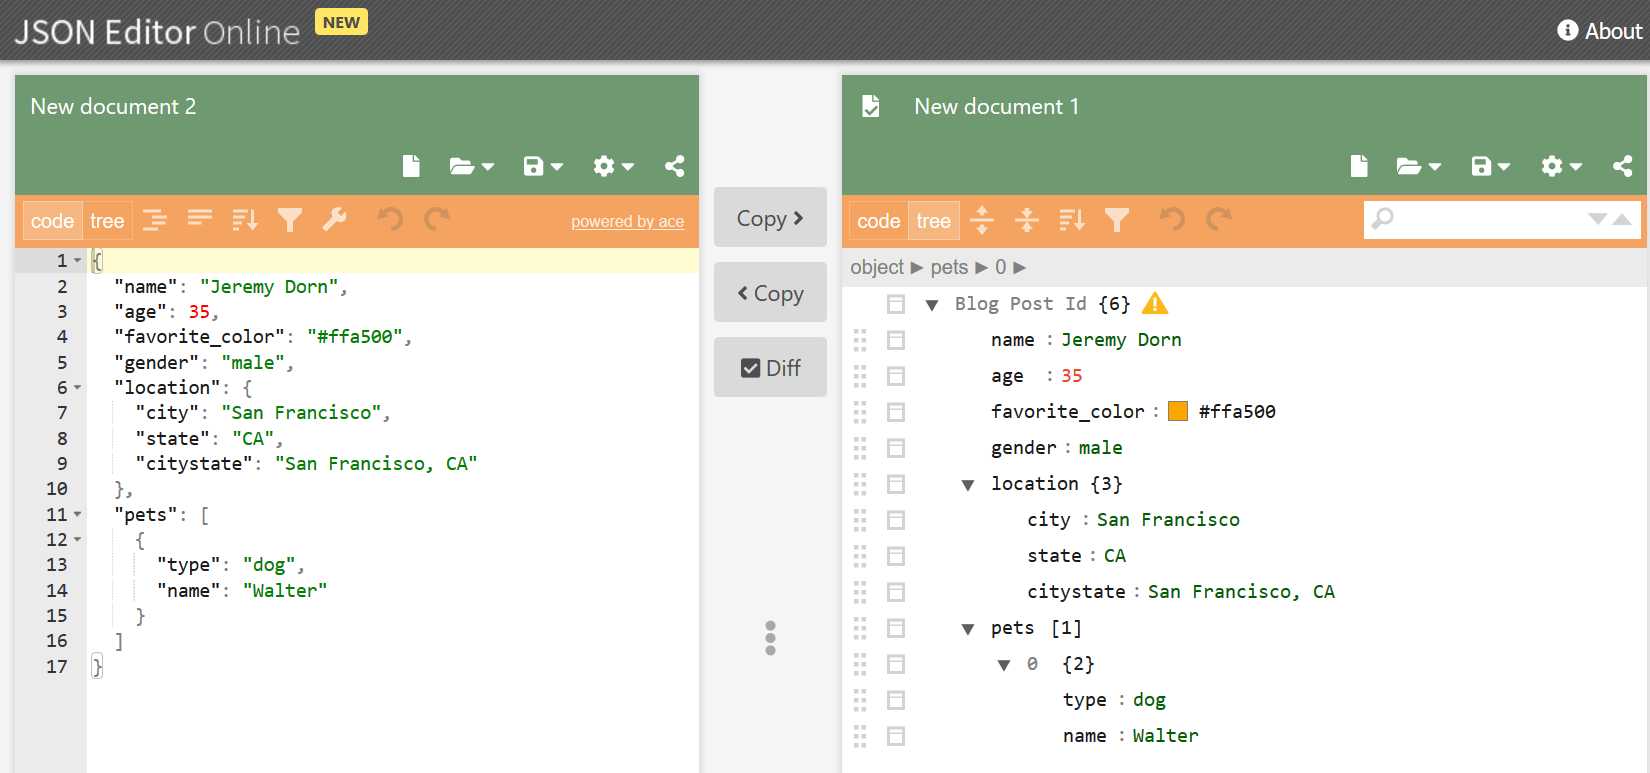Open context menu for age row
1650x773 pixels.
pyautogui.click(x=896, y=376)
